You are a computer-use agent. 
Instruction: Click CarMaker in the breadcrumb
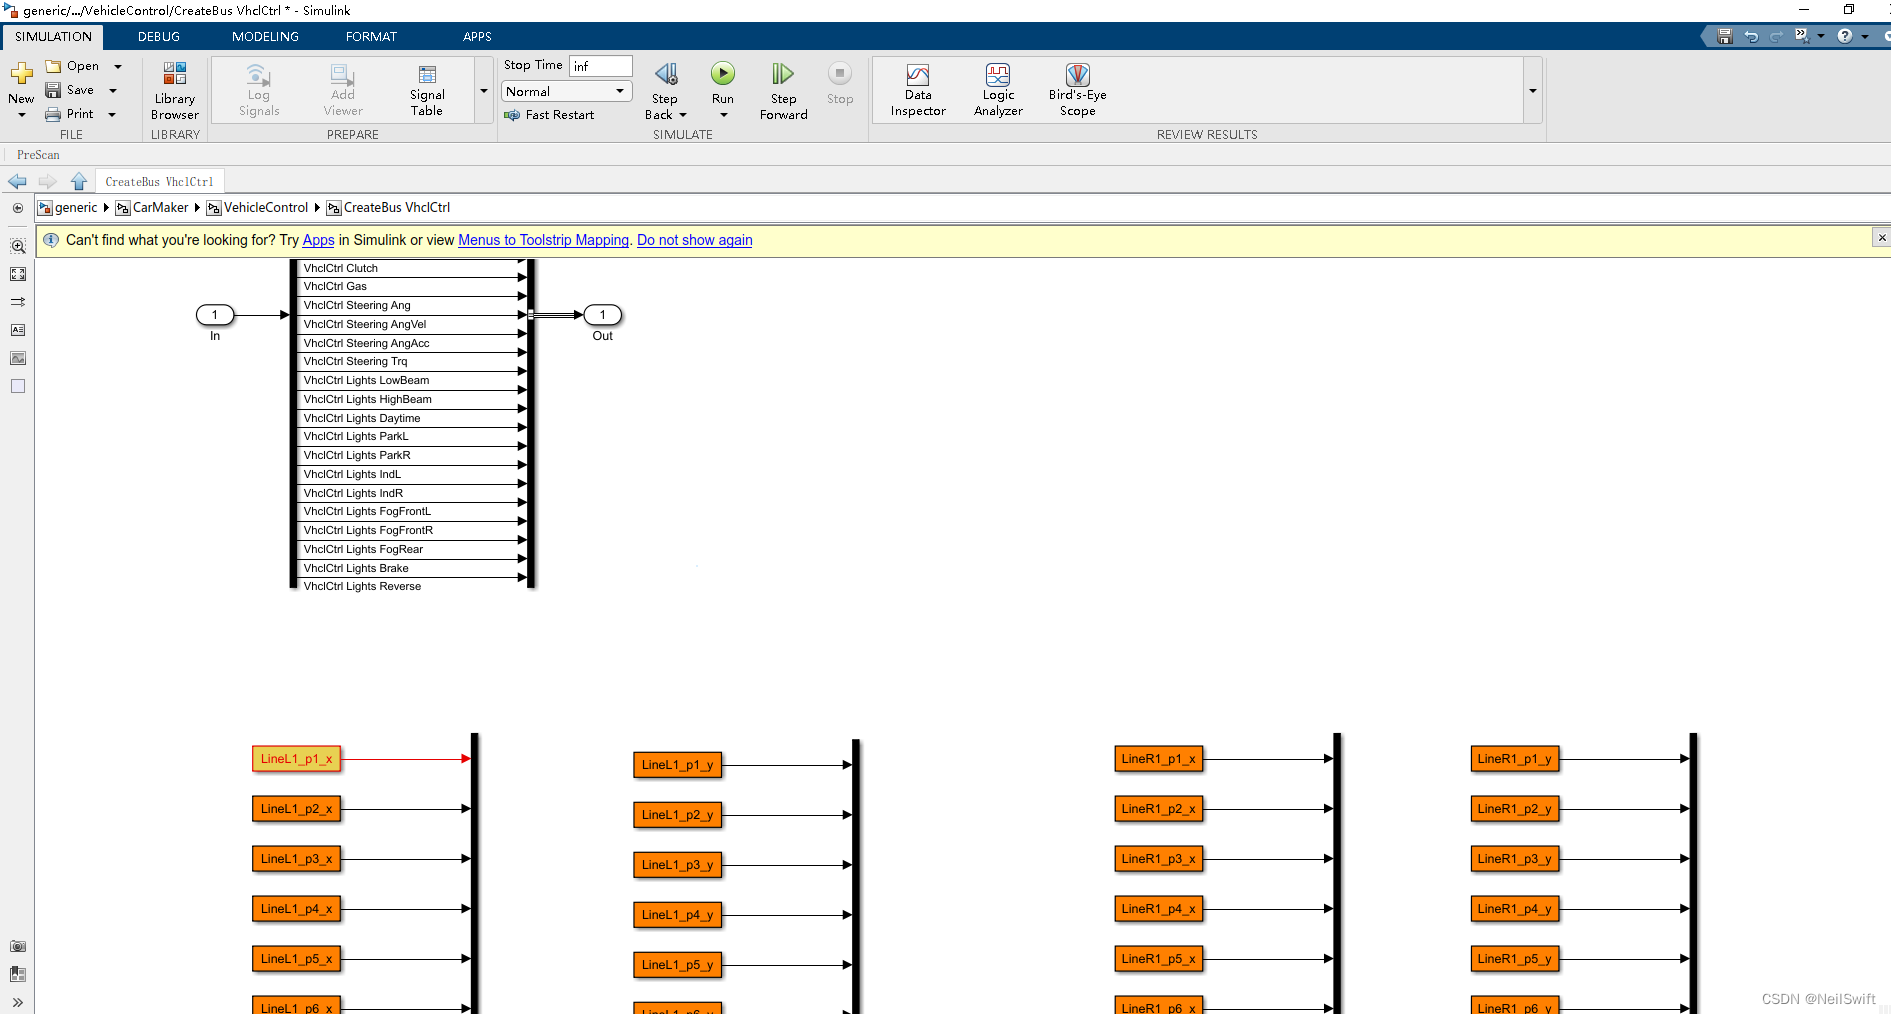pos(160,208)
